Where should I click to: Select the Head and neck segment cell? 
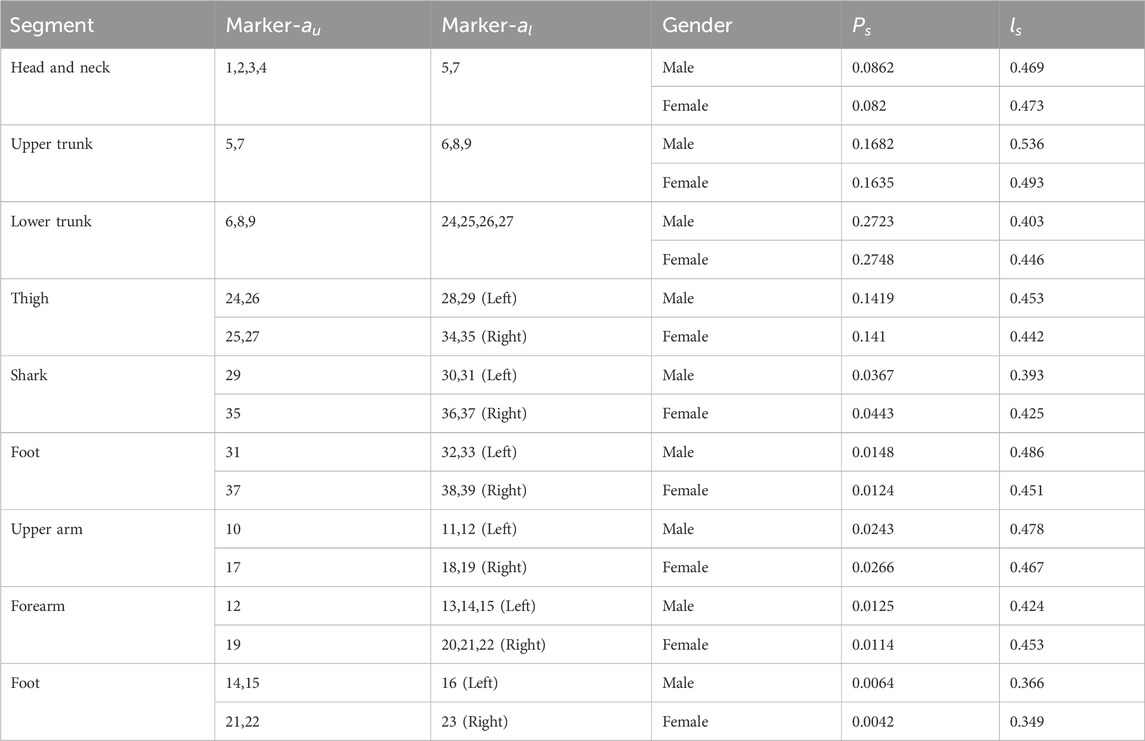(107, 87)
